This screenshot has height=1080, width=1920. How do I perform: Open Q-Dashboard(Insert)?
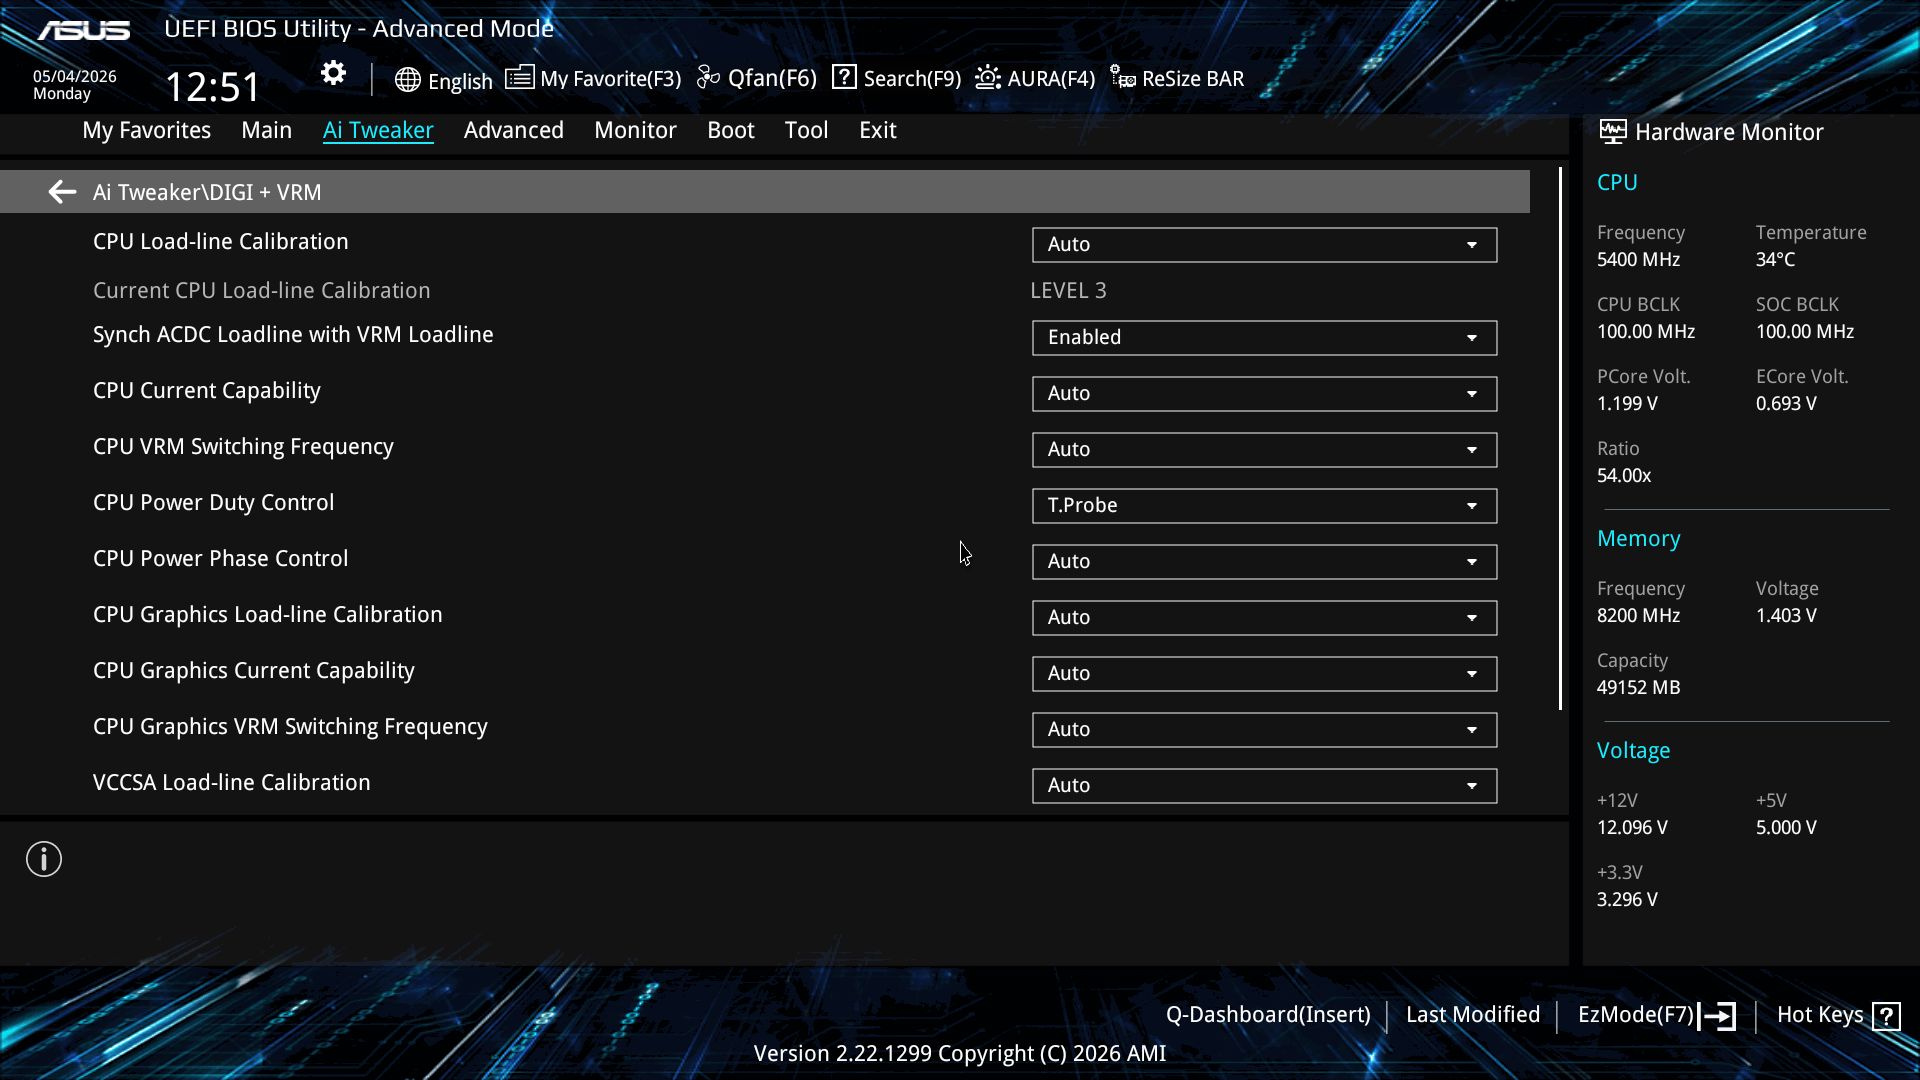(x=1268, y=1015)
